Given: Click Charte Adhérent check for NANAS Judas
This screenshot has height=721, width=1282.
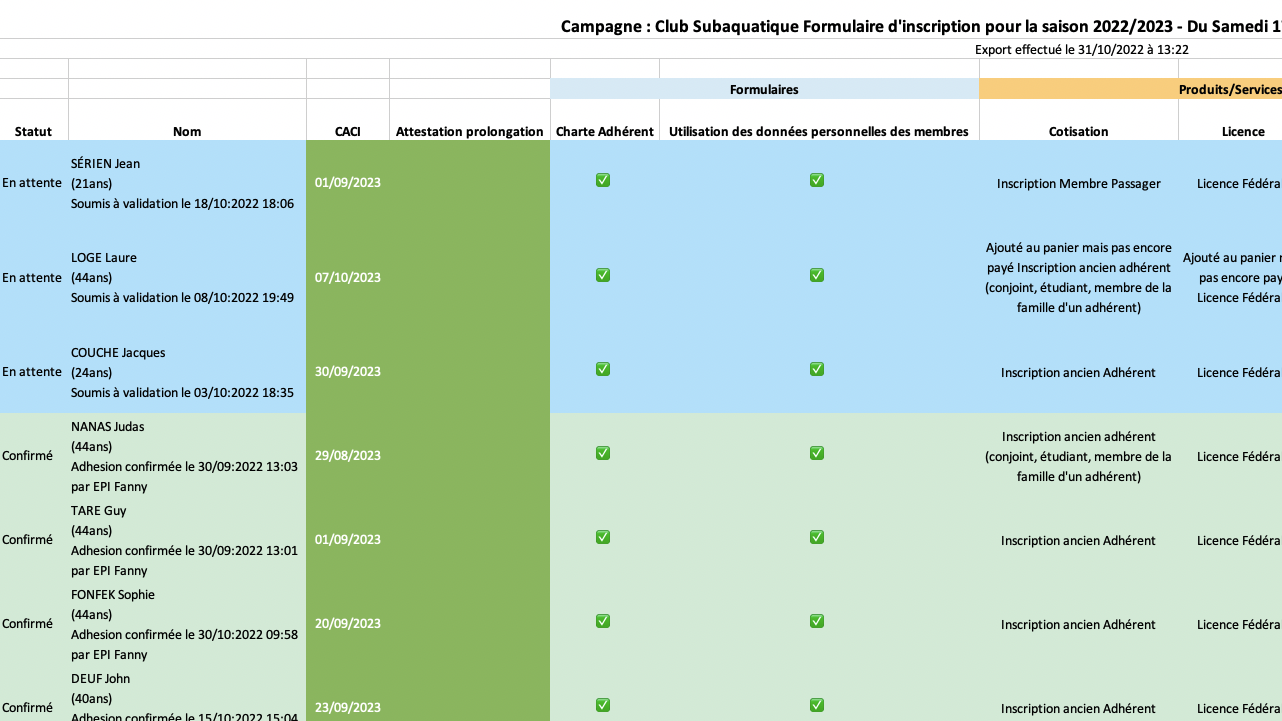Looking at the screenshot, I should tap(603, 453).
